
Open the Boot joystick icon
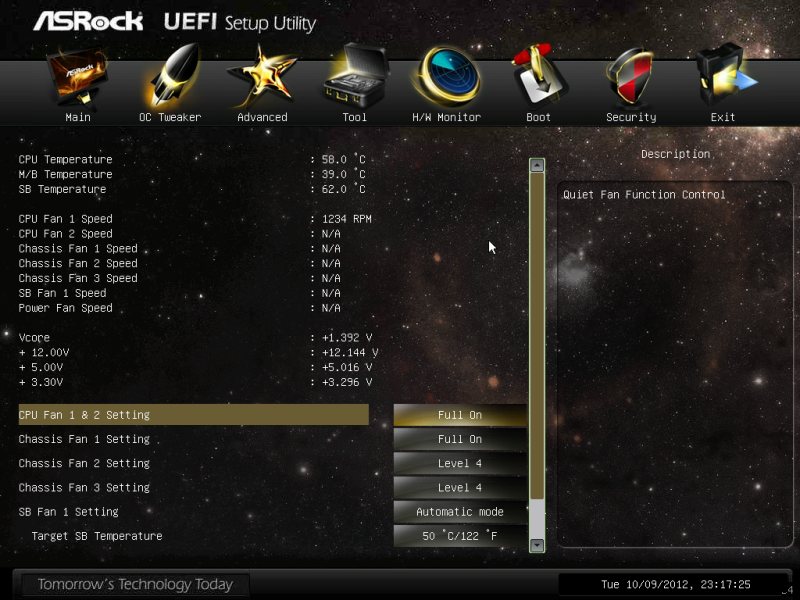[x=539, y=77]
